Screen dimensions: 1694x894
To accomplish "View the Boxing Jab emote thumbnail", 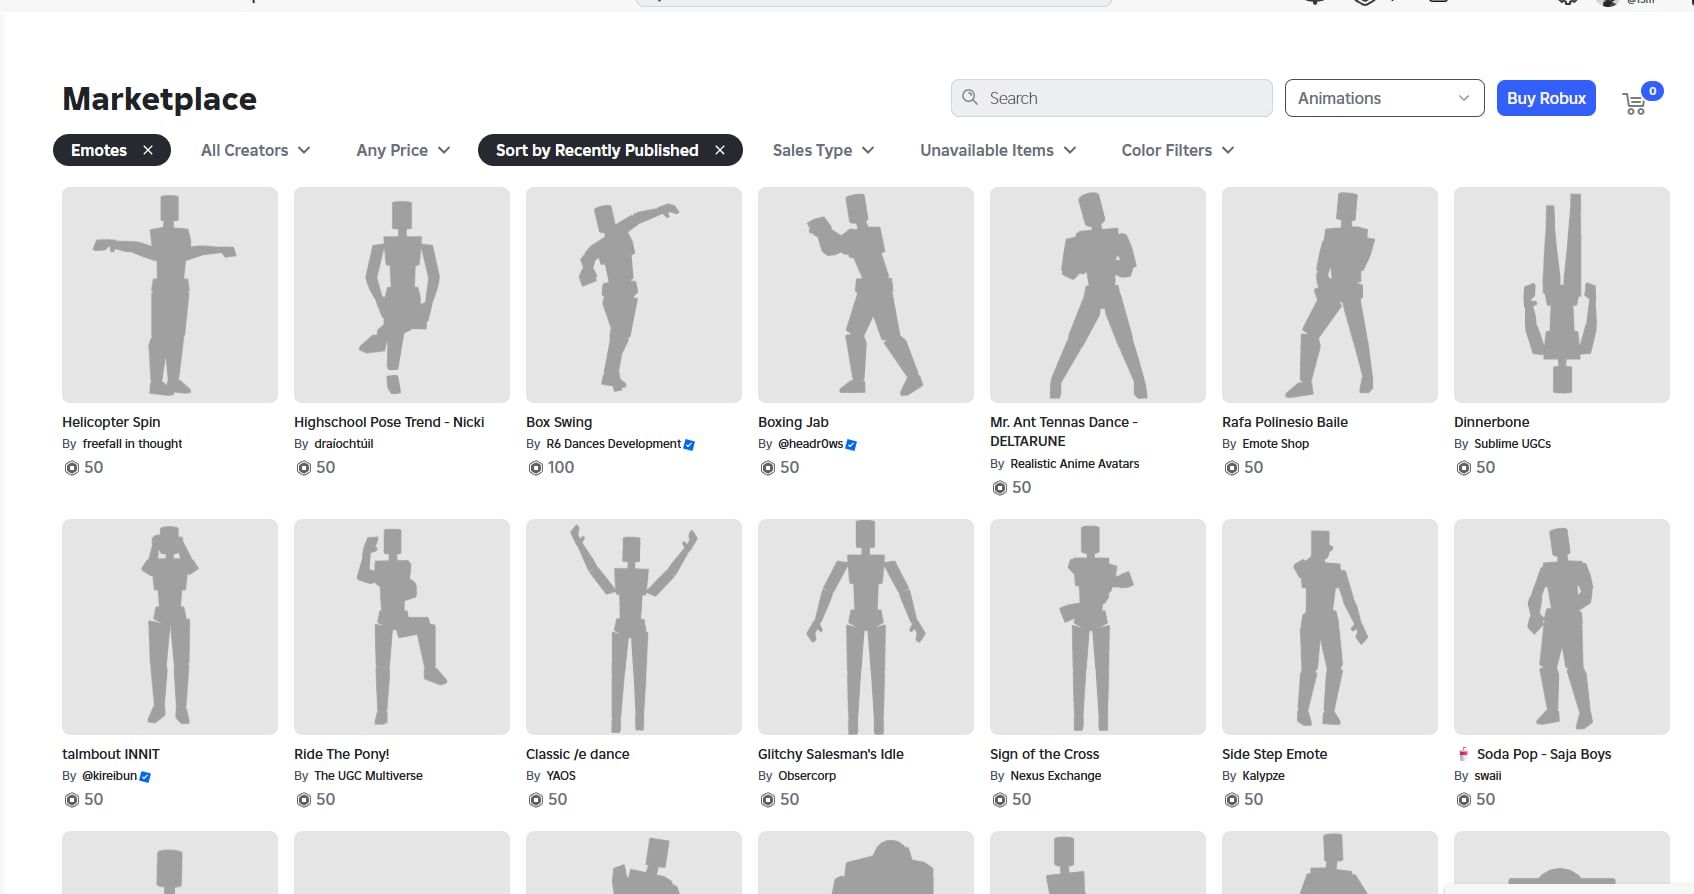I will coord(866,295).
